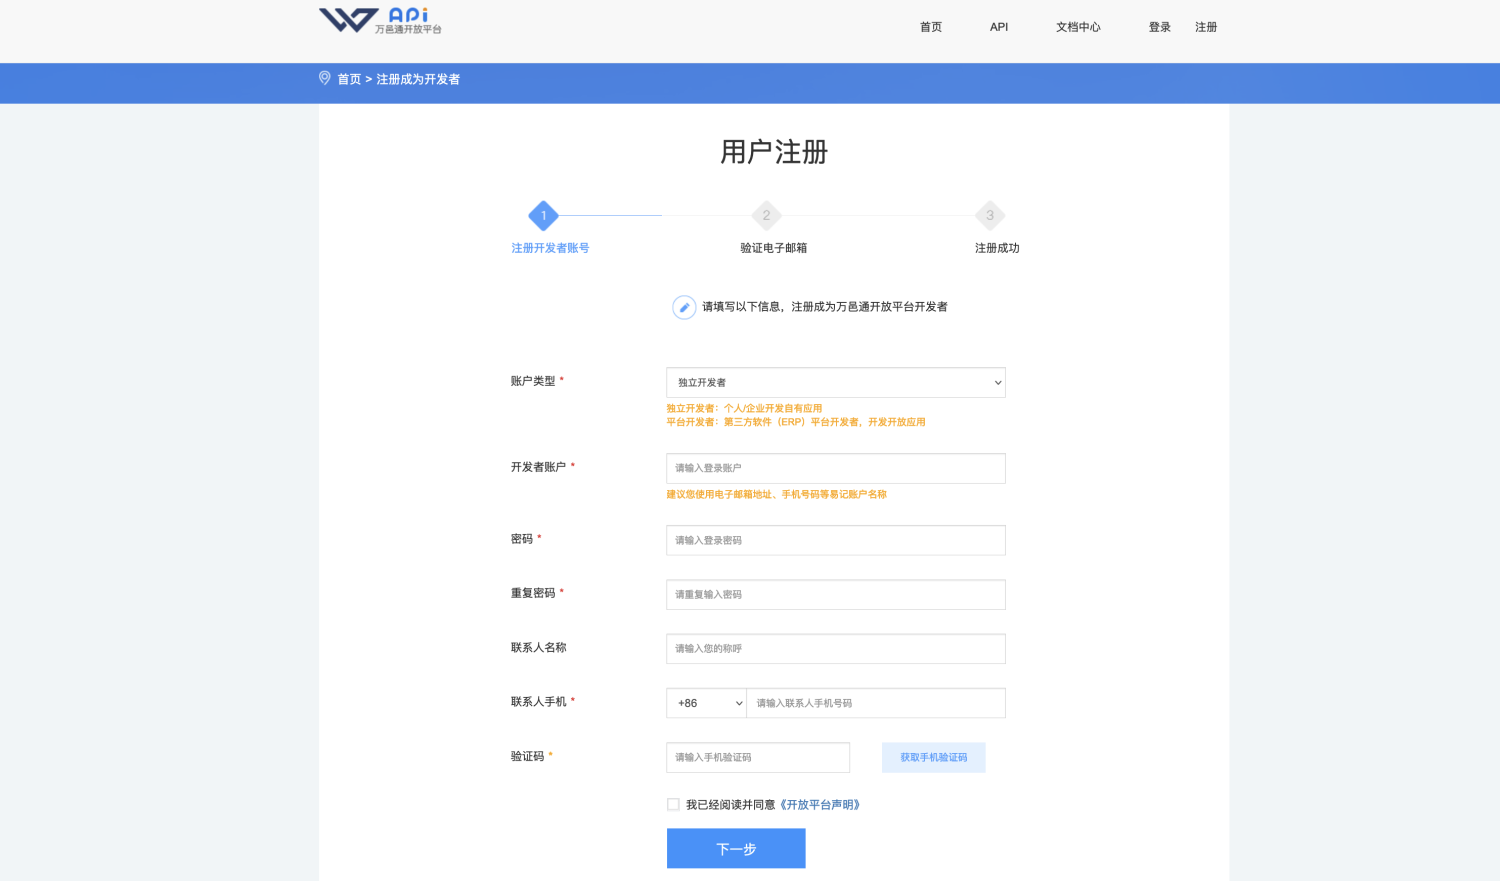The height and width of the screenshot is (881, 1500).
Task: Click the 首页 breadcrumb link
Action: pos(349,79)
